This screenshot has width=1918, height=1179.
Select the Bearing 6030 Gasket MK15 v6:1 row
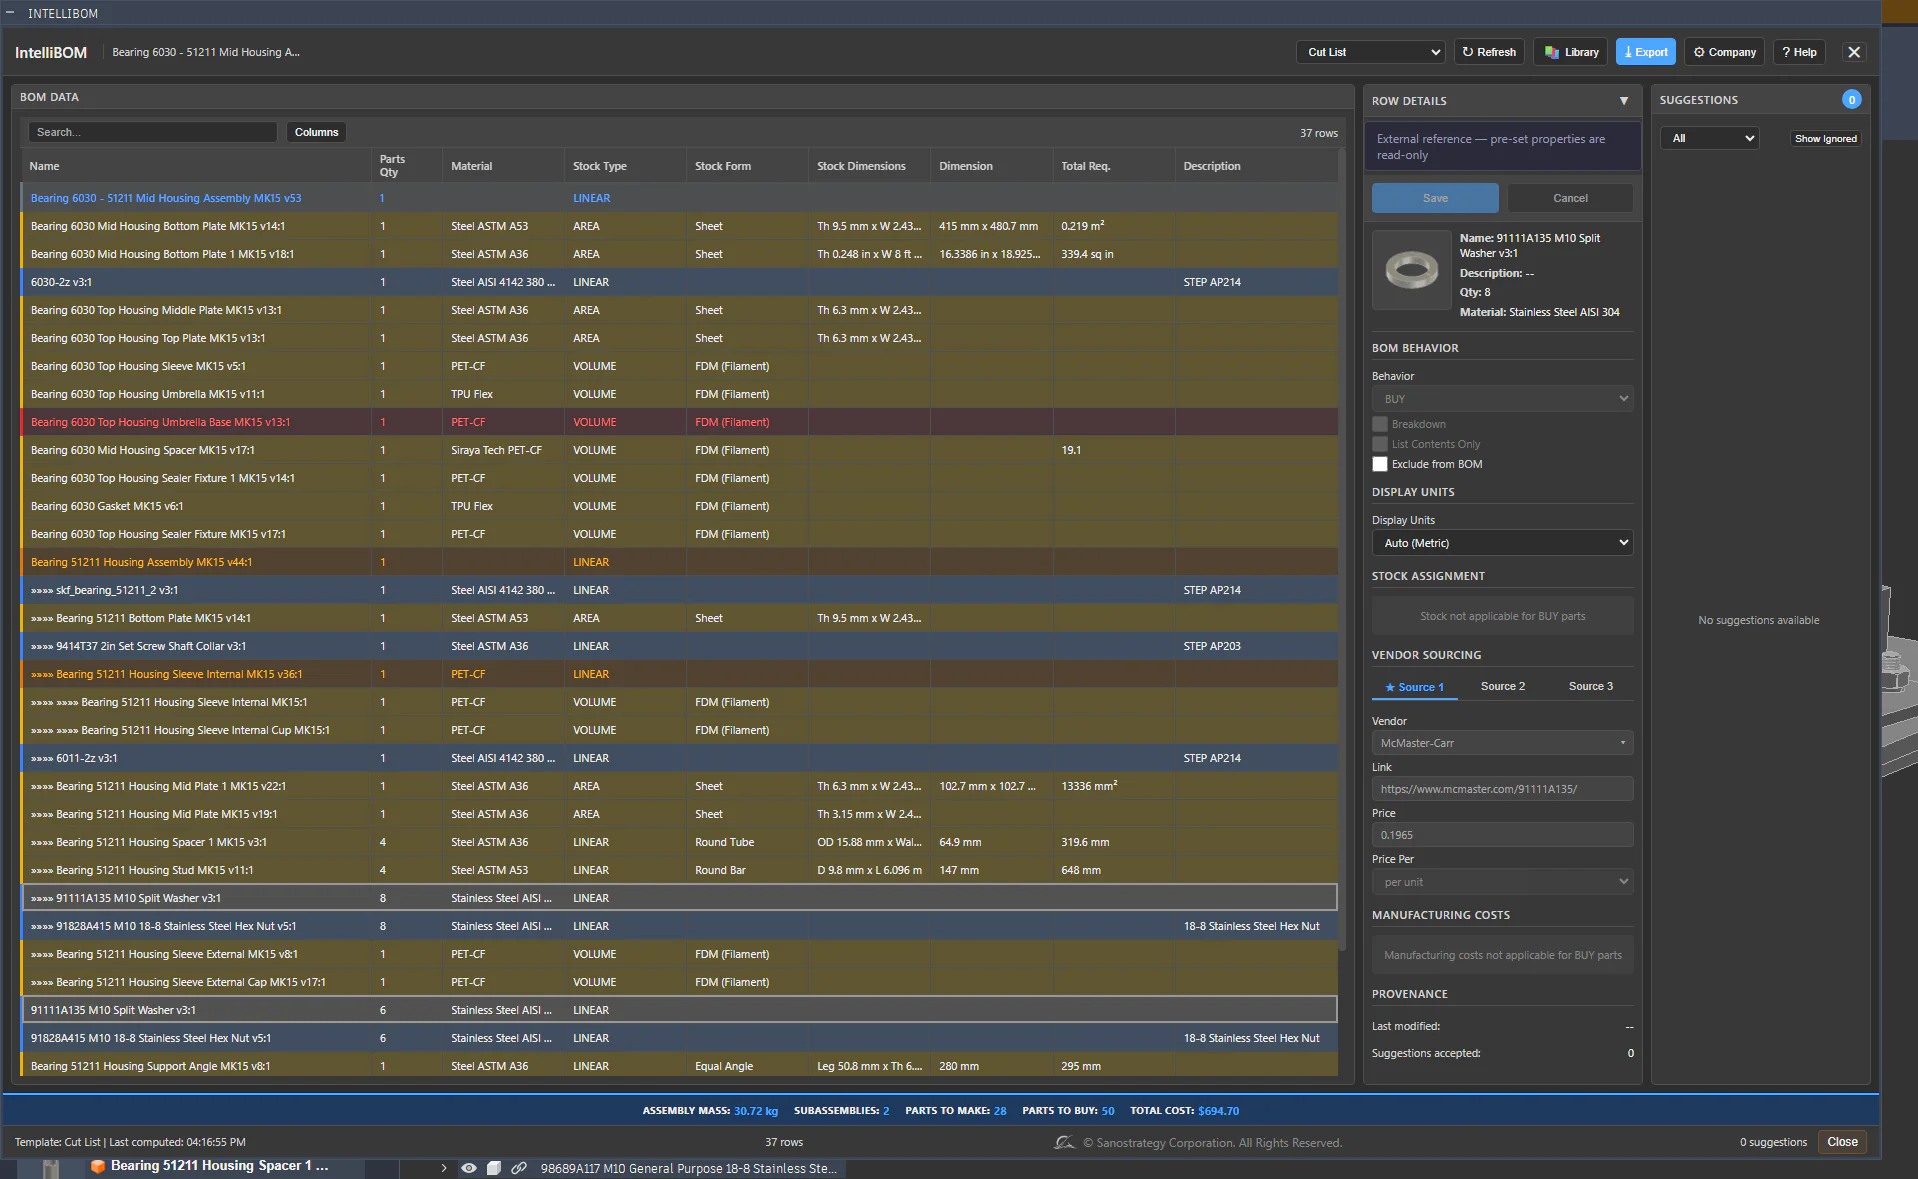[x=680, y=506]
